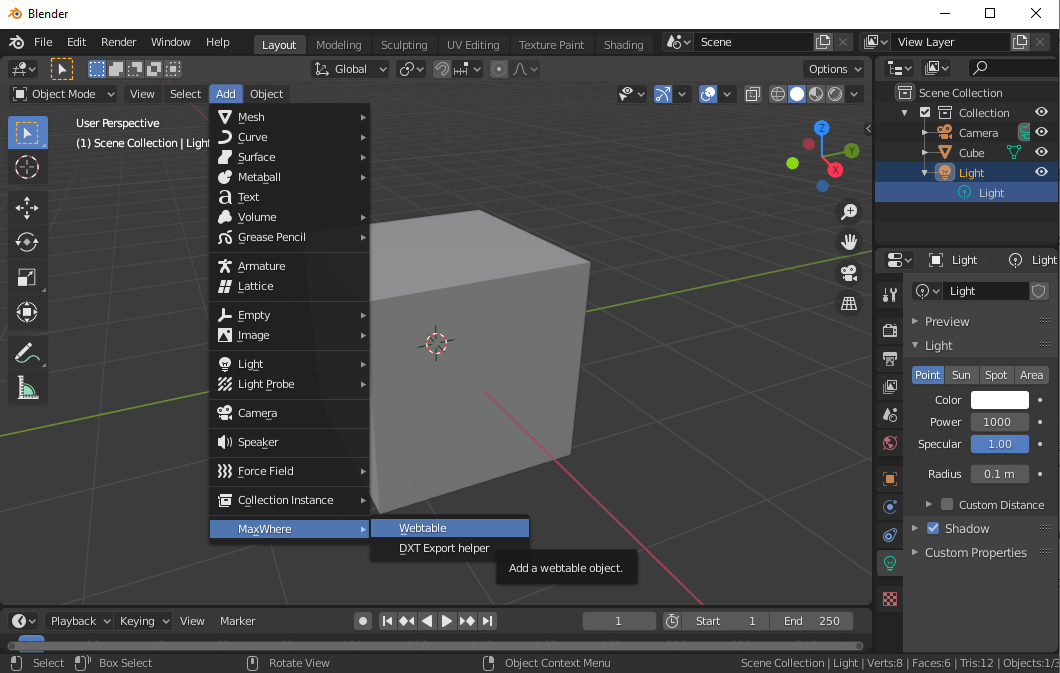Switch to the Sculpting workspace tab
The image size is (1060, 673).
pos(404,45)
